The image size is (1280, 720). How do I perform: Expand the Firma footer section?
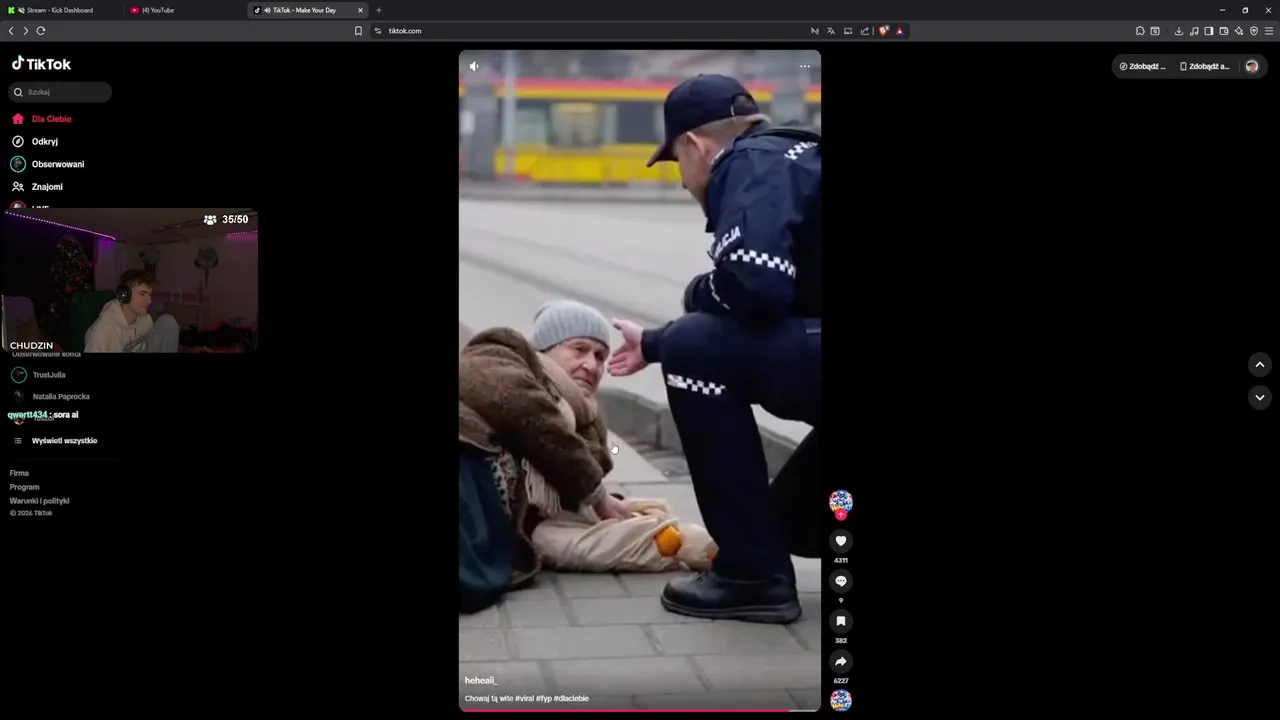point(19,473)
